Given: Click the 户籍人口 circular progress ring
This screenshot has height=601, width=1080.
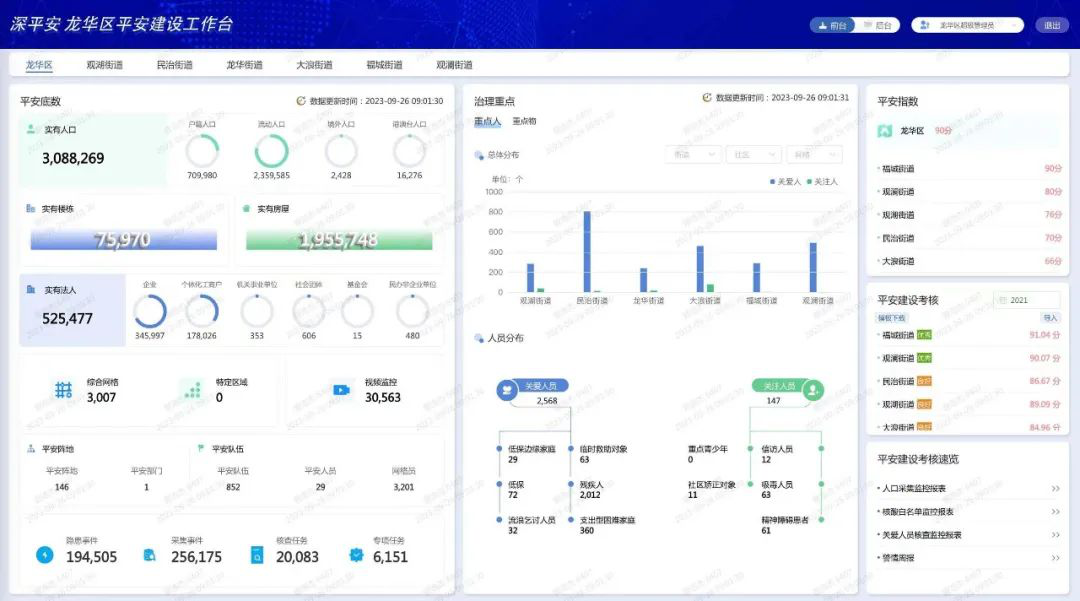Looking at the screenshot, I should pos(202,151).
